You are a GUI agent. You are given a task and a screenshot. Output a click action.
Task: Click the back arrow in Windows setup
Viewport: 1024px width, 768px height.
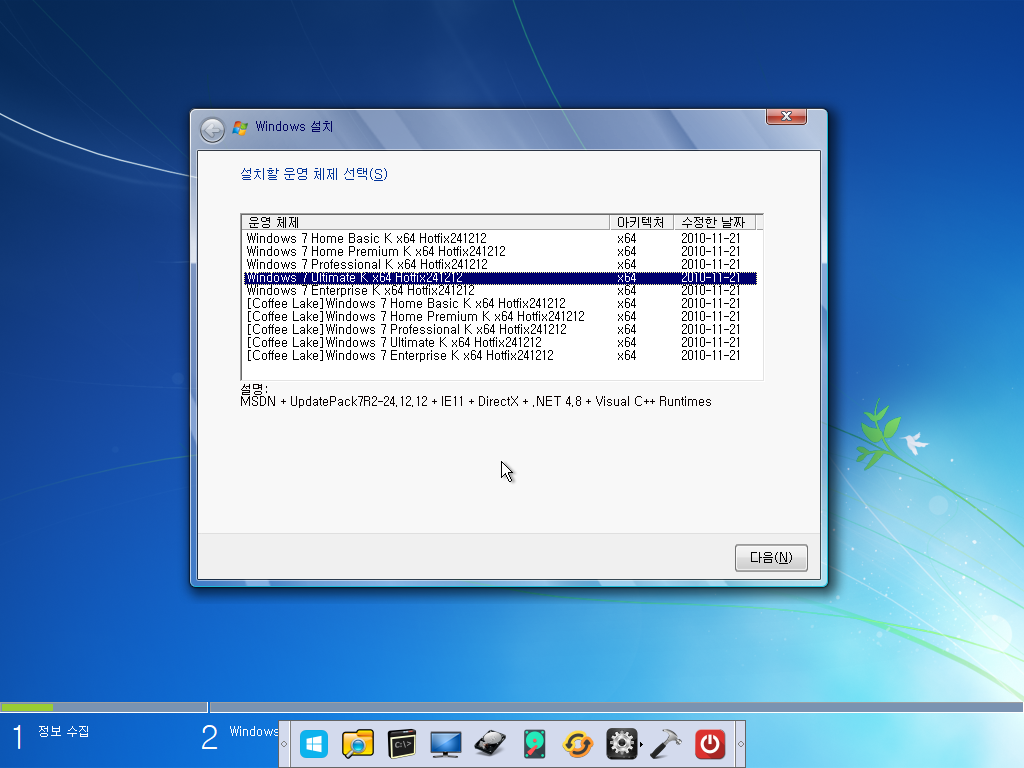tap(212, 130)
